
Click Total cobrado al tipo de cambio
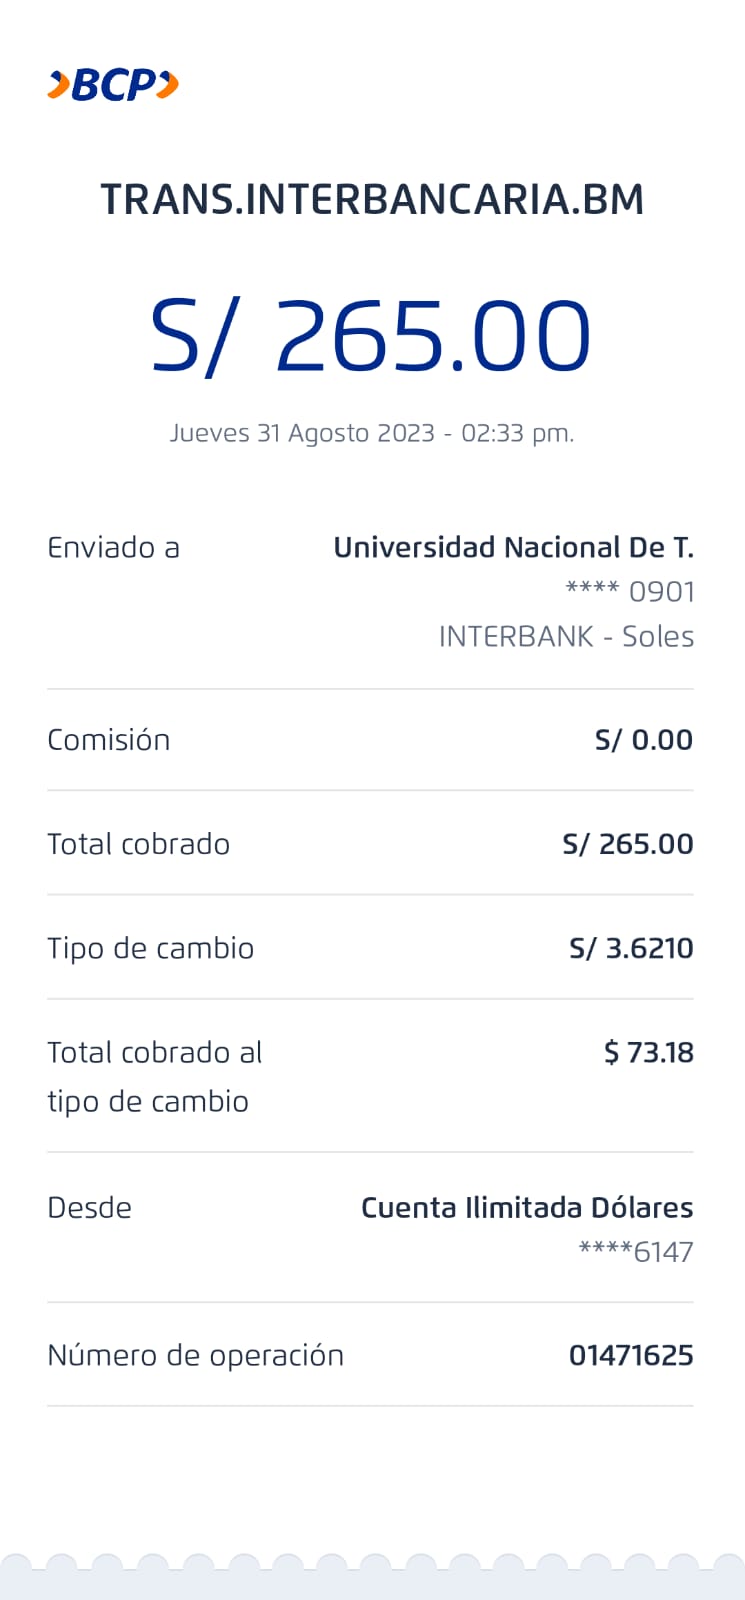[155, 1076]
